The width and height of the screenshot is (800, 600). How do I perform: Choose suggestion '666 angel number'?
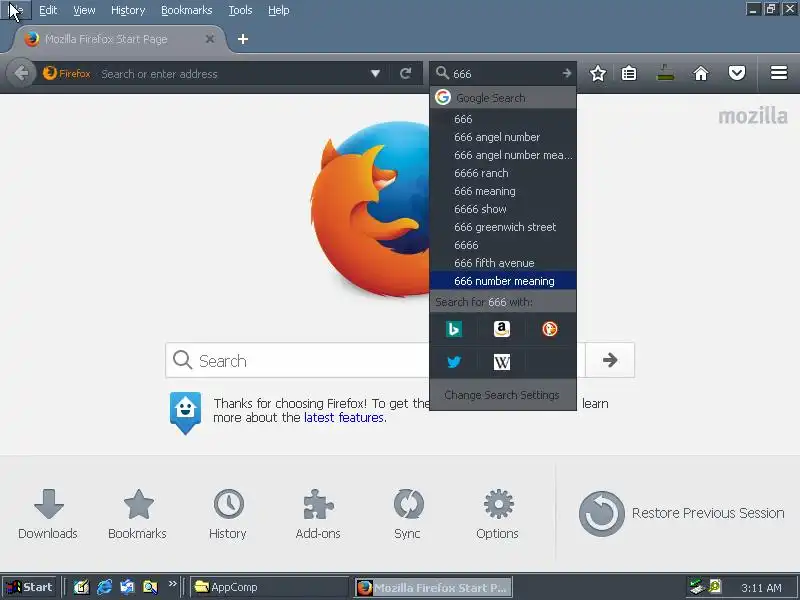(x=503, y=137)
